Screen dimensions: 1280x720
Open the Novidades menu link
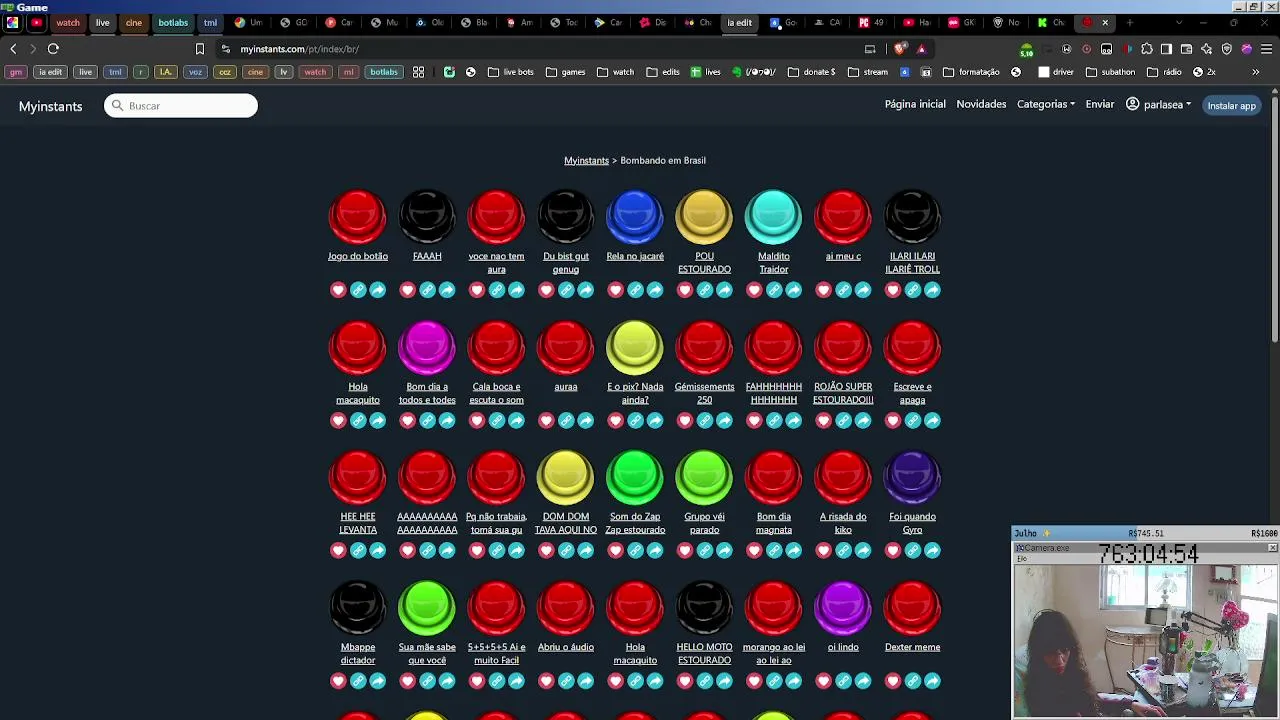coord(981,104)
